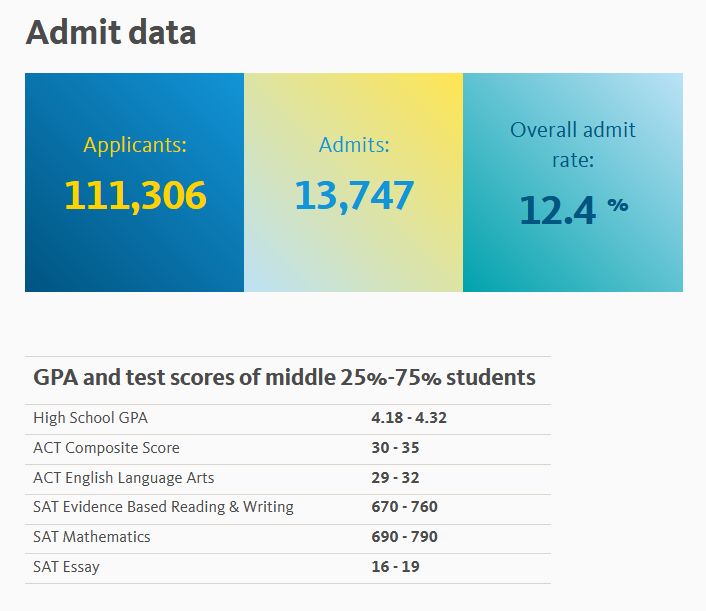706x611 pixels.
Task: Select SAT Evidence Based Reading & Writing label
Action: 163,507
